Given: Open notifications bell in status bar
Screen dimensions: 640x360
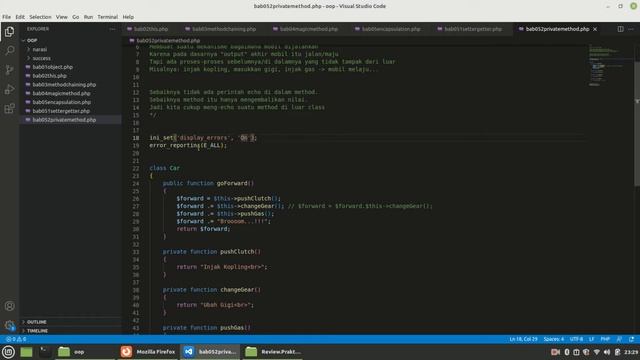Looking at the screenshot, I should click(631, 339).
